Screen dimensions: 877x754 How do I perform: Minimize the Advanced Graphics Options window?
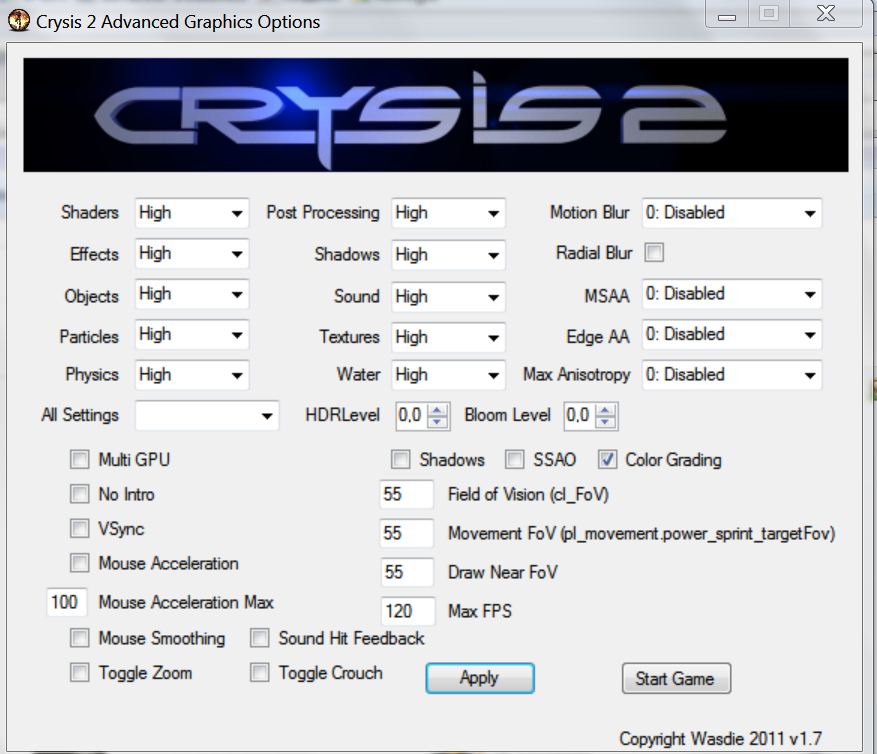[727, 14]
